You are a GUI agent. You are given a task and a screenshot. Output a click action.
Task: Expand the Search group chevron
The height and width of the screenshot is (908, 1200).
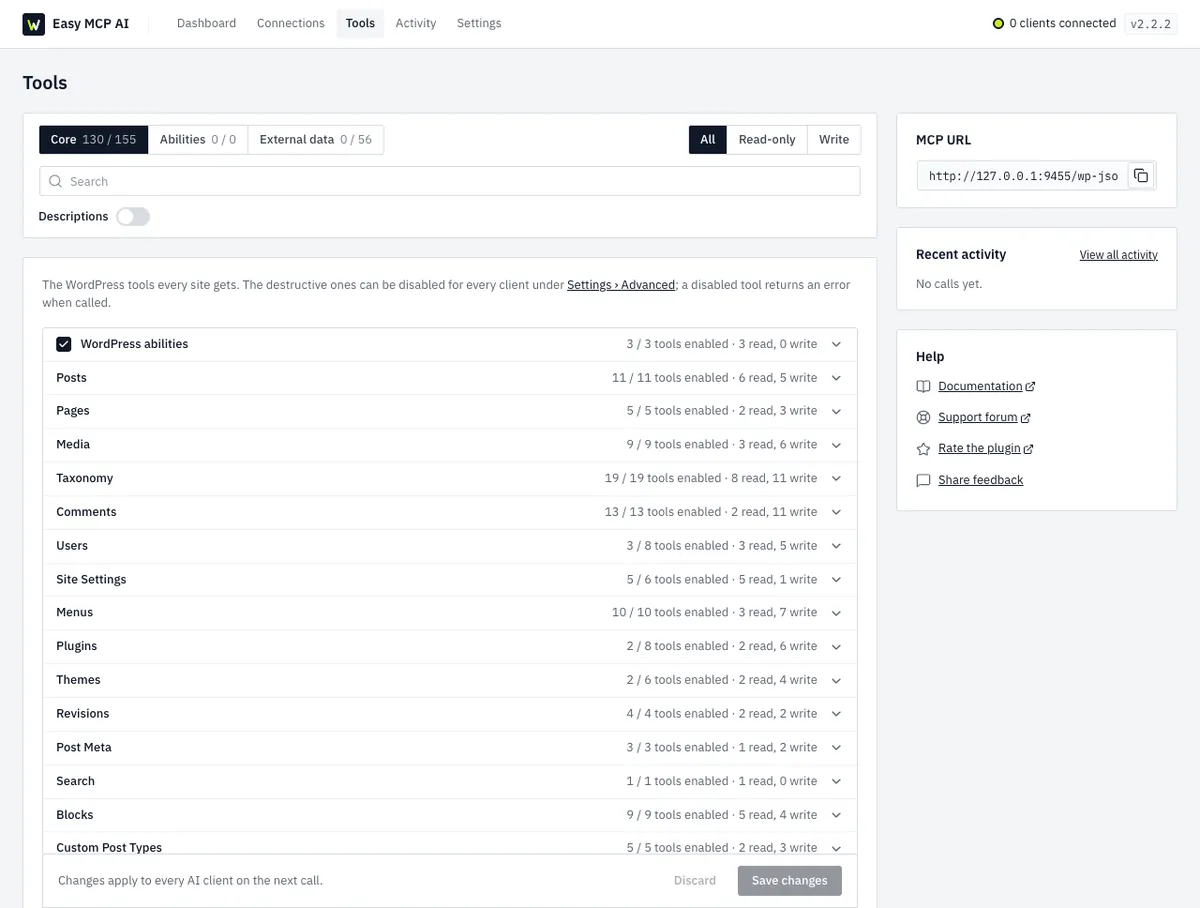(836, 781)
